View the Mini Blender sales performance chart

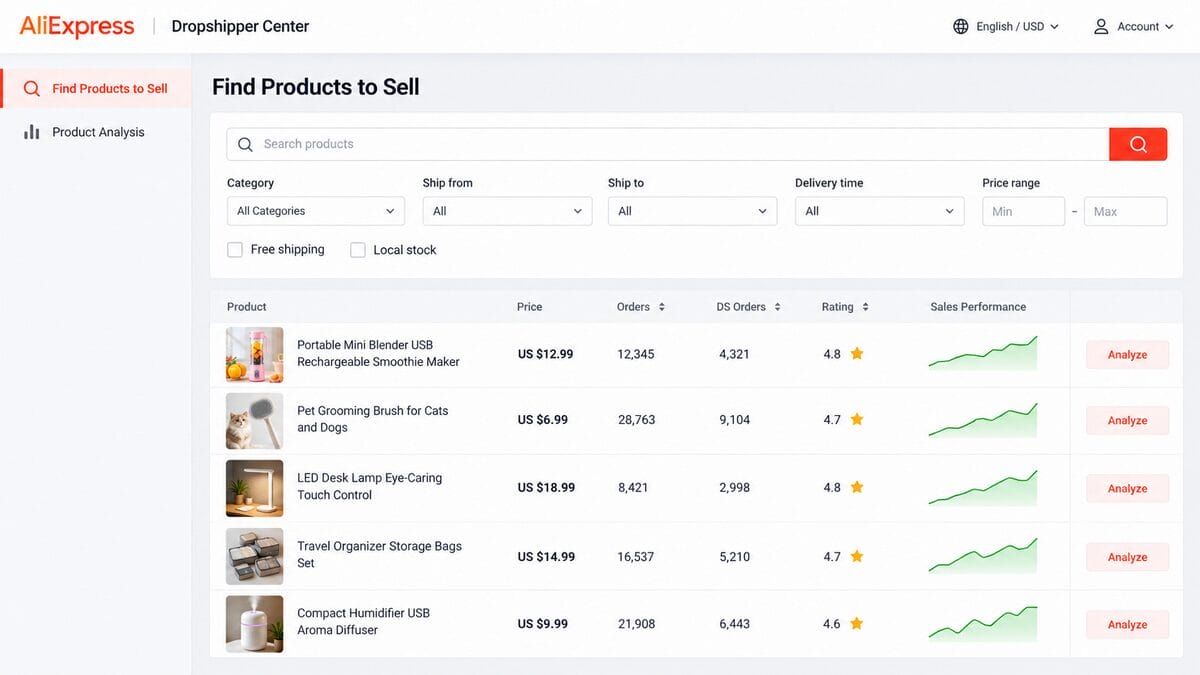tap(983, 353)
